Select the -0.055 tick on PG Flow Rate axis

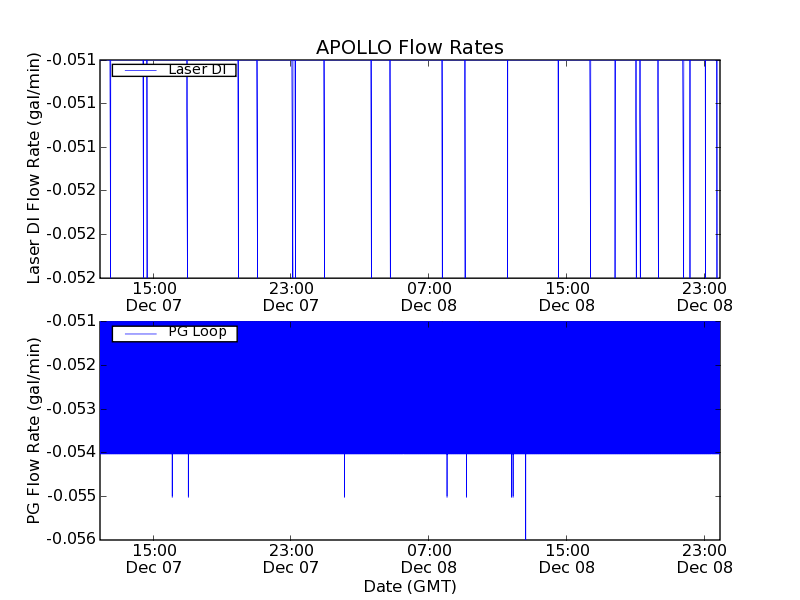point(71,495)
